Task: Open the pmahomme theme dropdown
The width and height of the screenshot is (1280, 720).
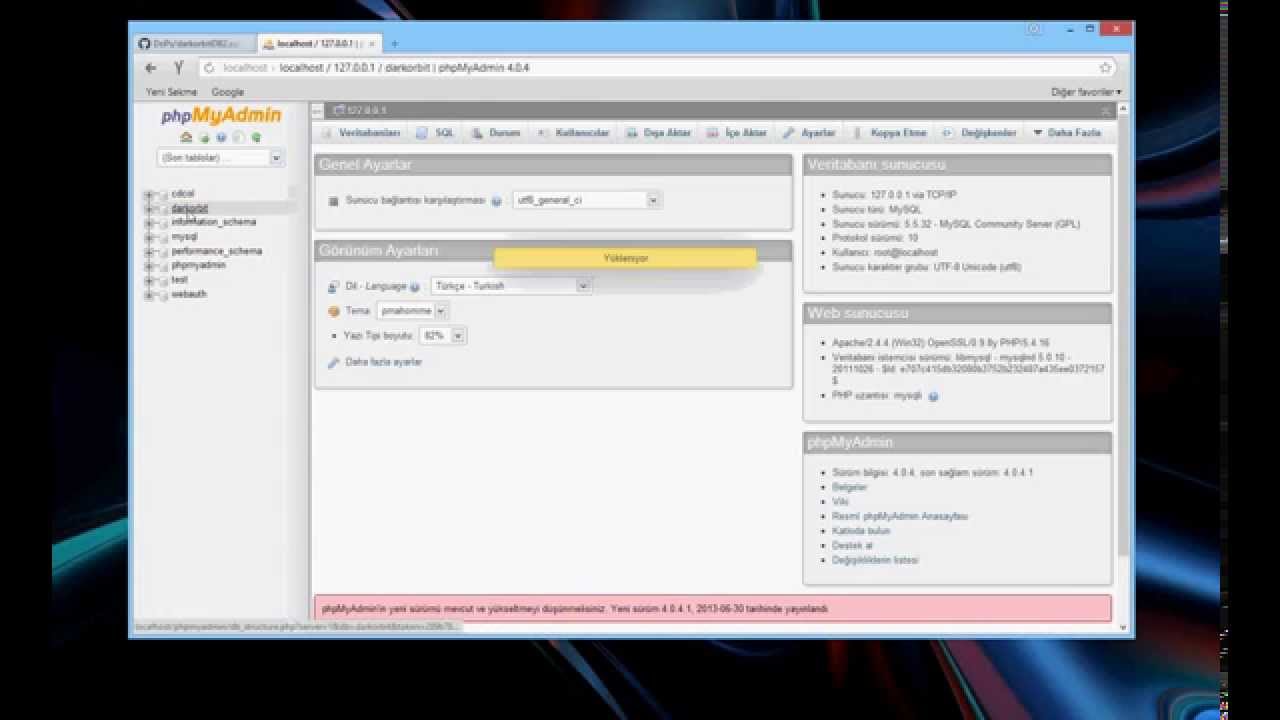Action: point(412,311)
